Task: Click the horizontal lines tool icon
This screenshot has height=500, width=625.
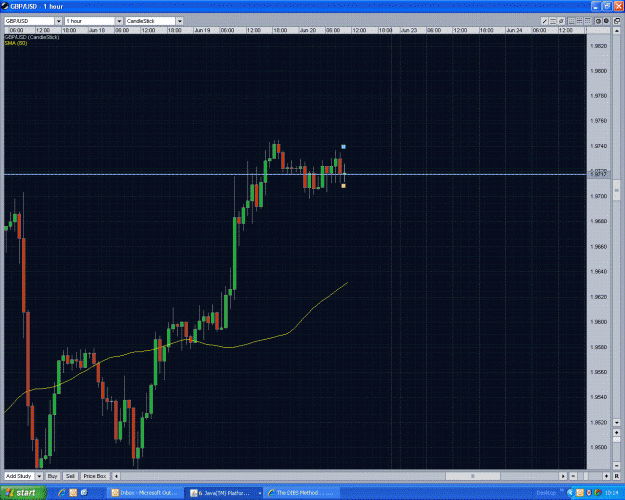Action: (553, 21)
